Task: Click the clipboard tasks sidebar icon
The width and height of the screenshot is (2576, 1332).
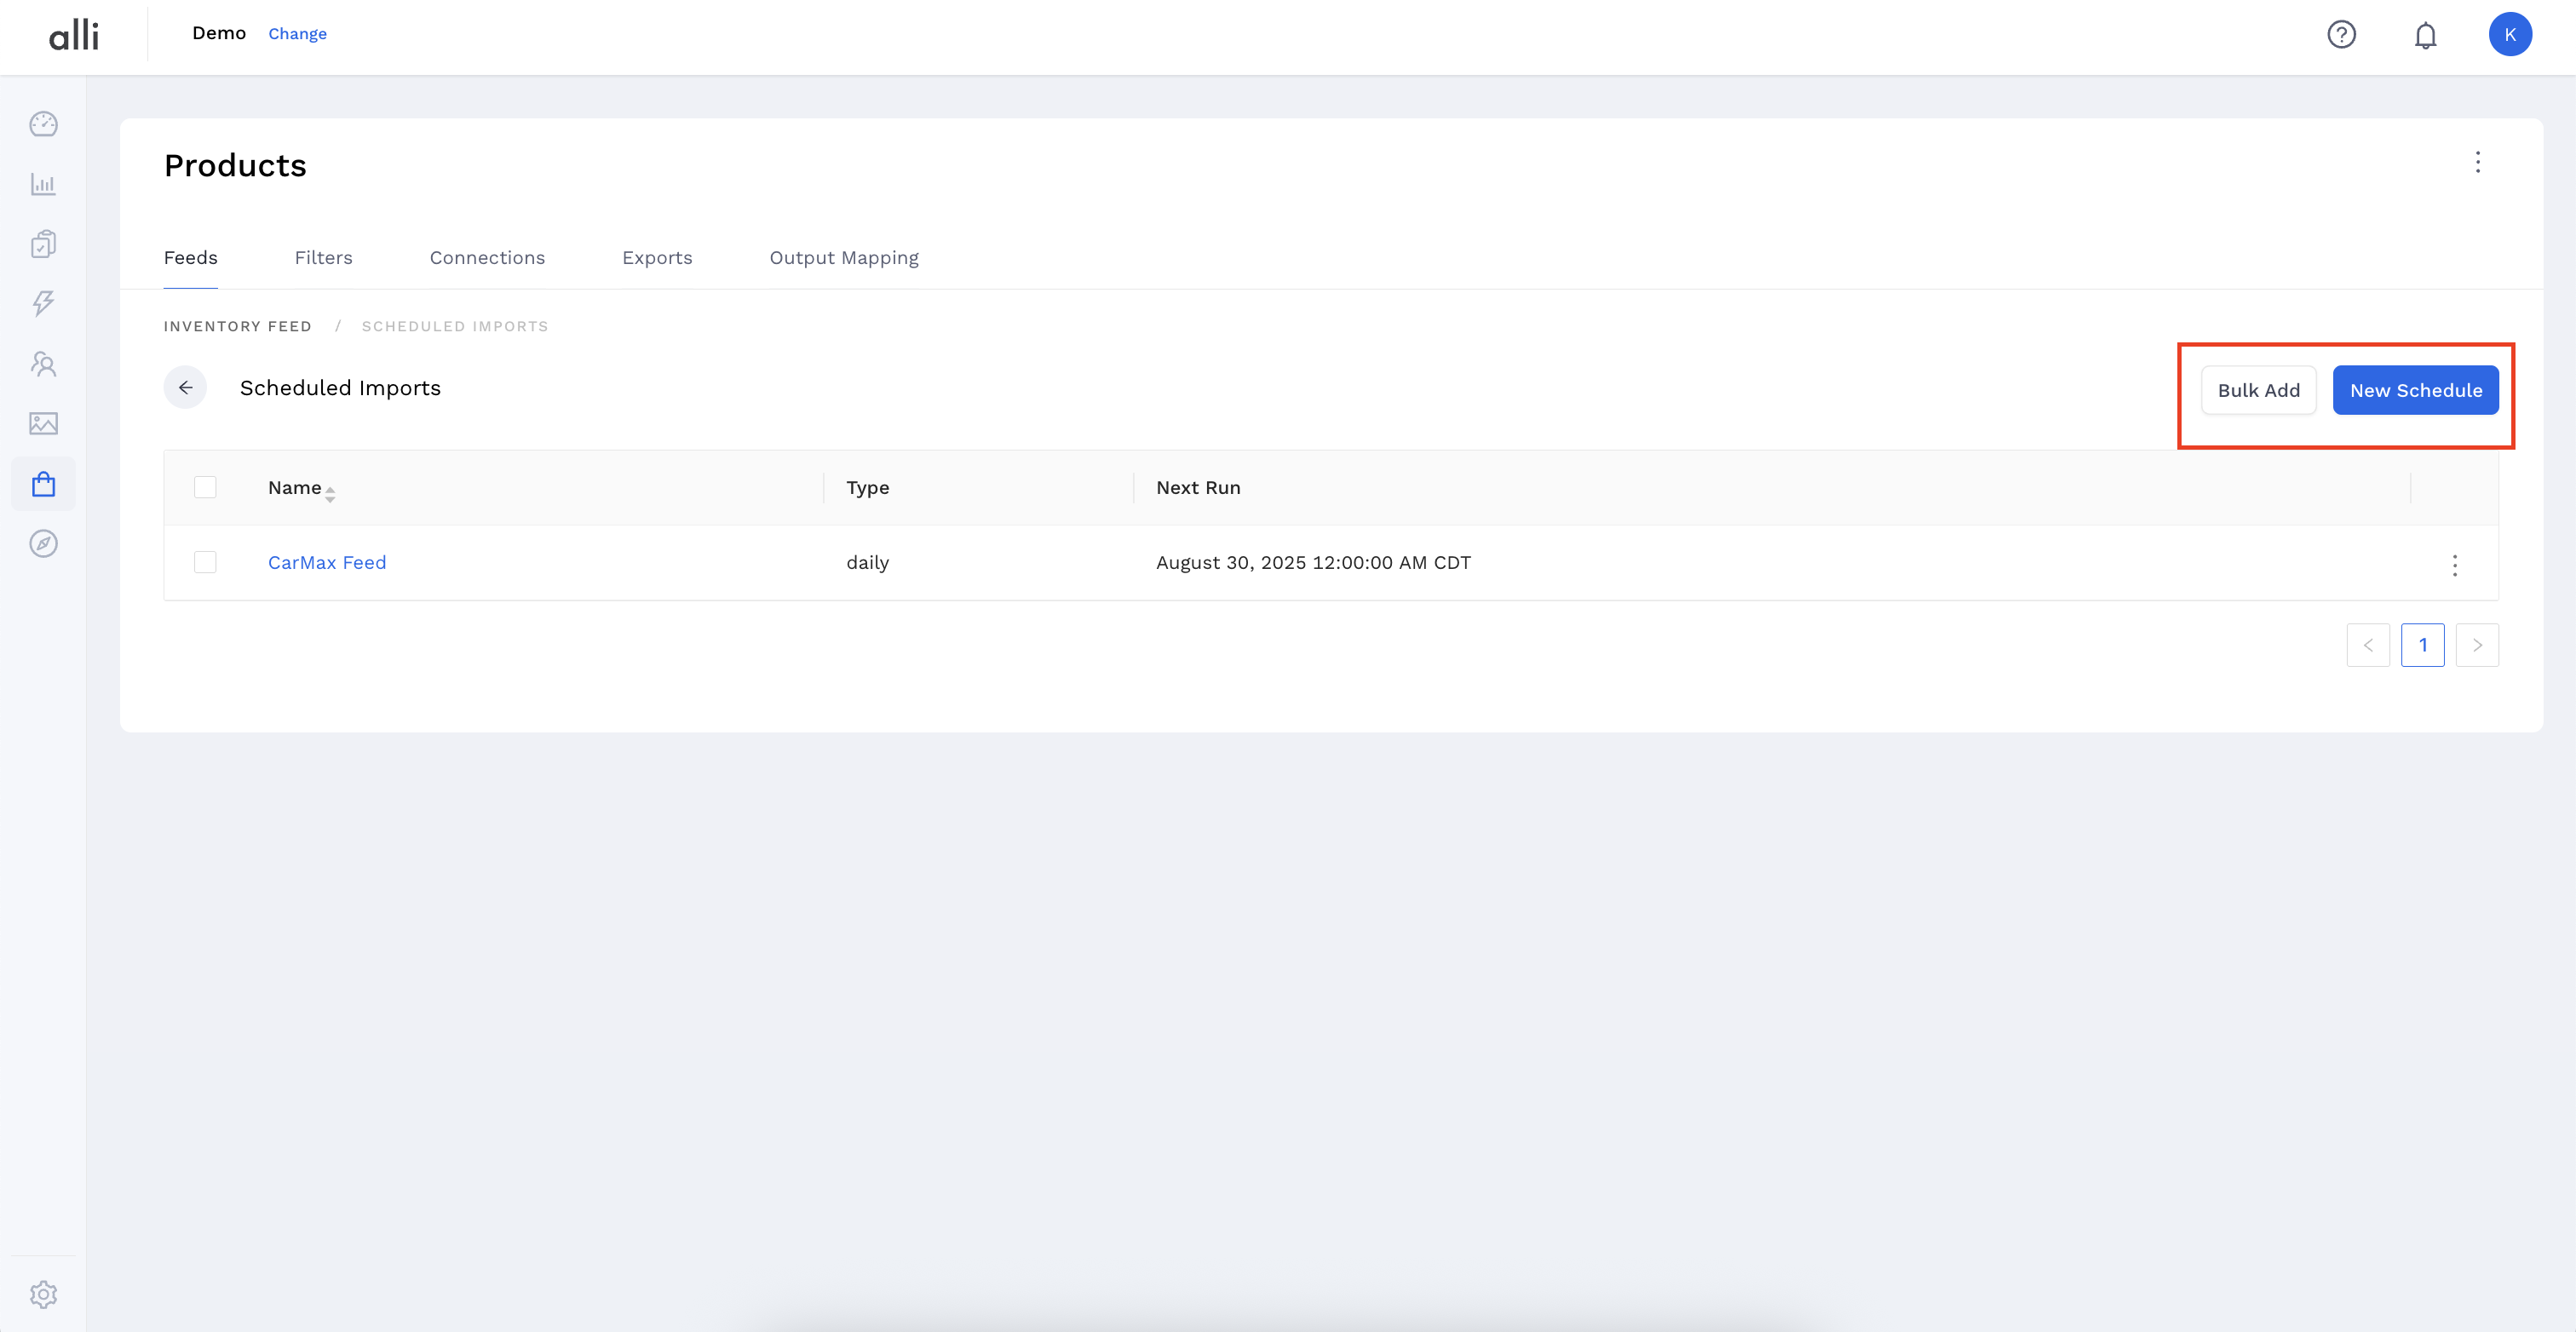Action: (43, 244)
